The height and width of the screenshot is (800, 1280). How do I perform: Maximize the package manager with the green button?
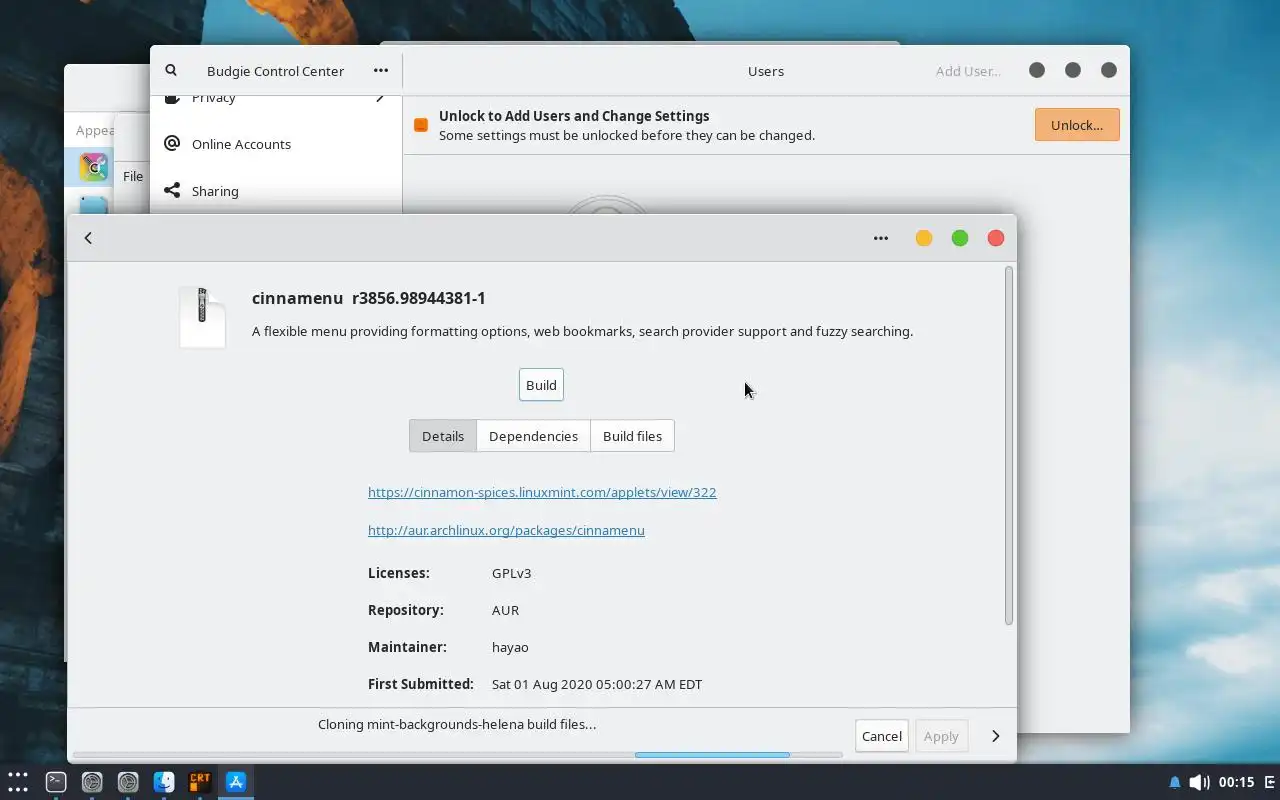960,238
